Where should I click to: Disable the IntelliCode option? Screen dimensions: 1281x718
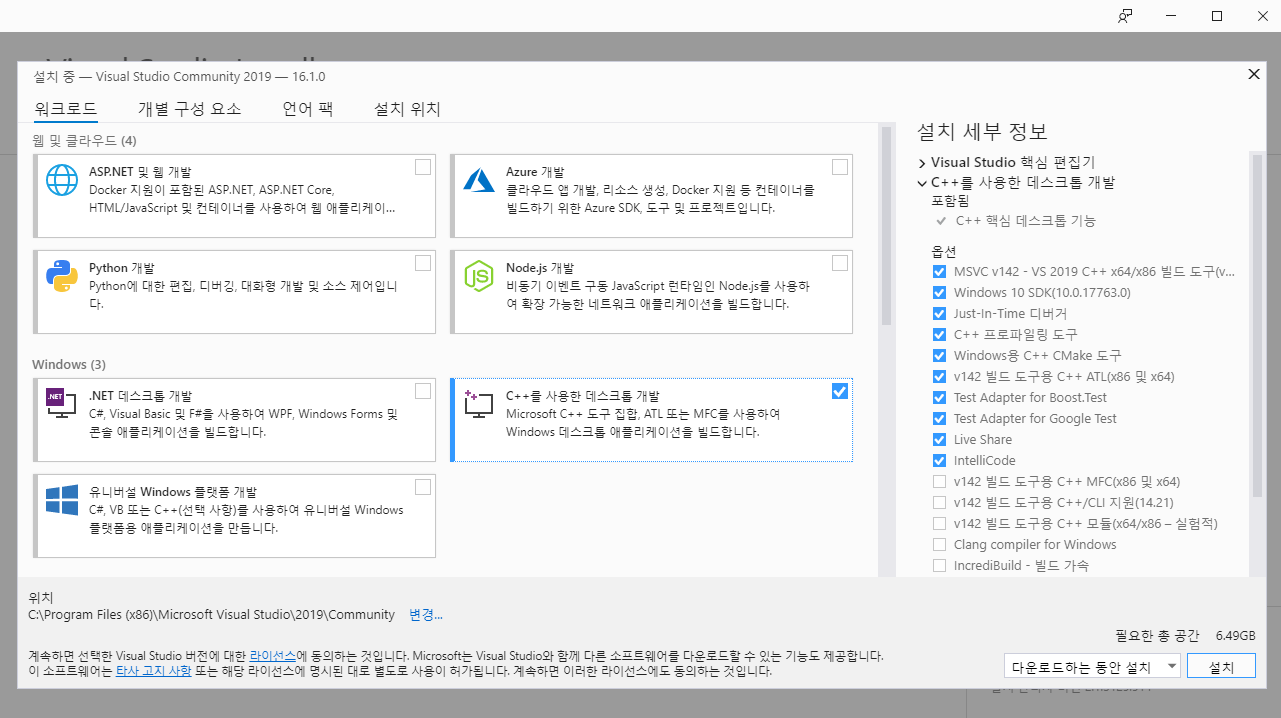pos(939,461)
